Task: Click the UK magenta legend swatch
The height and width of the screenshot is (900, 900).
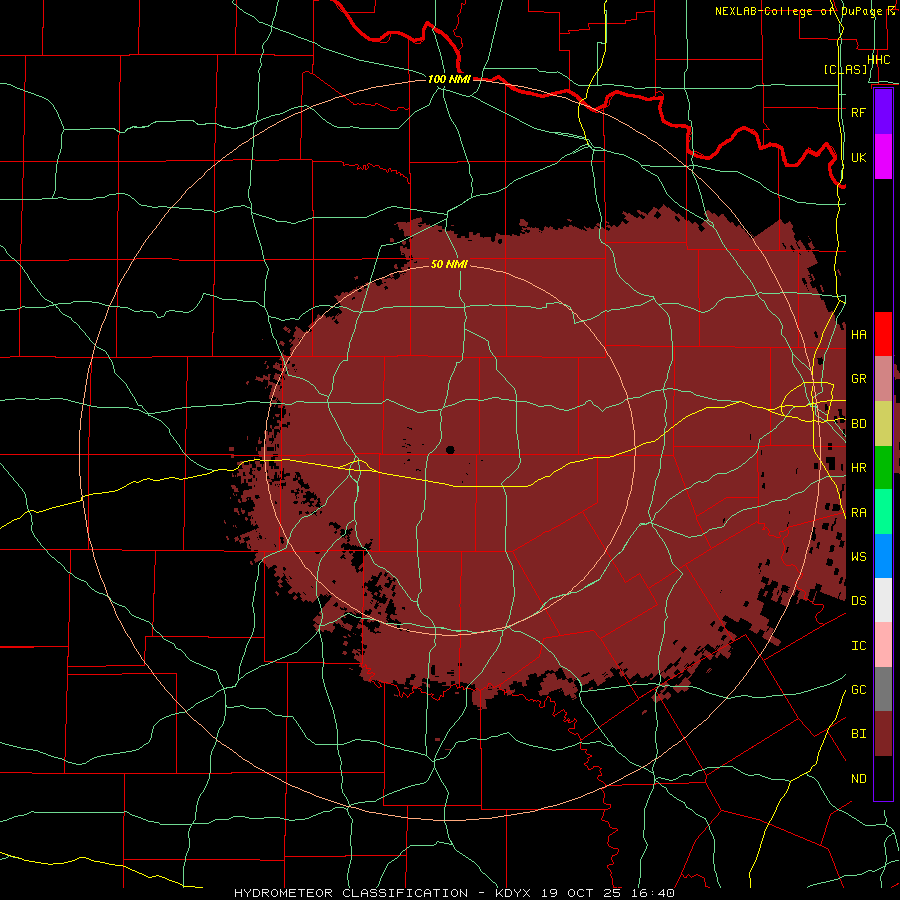Action: (883, 156)
